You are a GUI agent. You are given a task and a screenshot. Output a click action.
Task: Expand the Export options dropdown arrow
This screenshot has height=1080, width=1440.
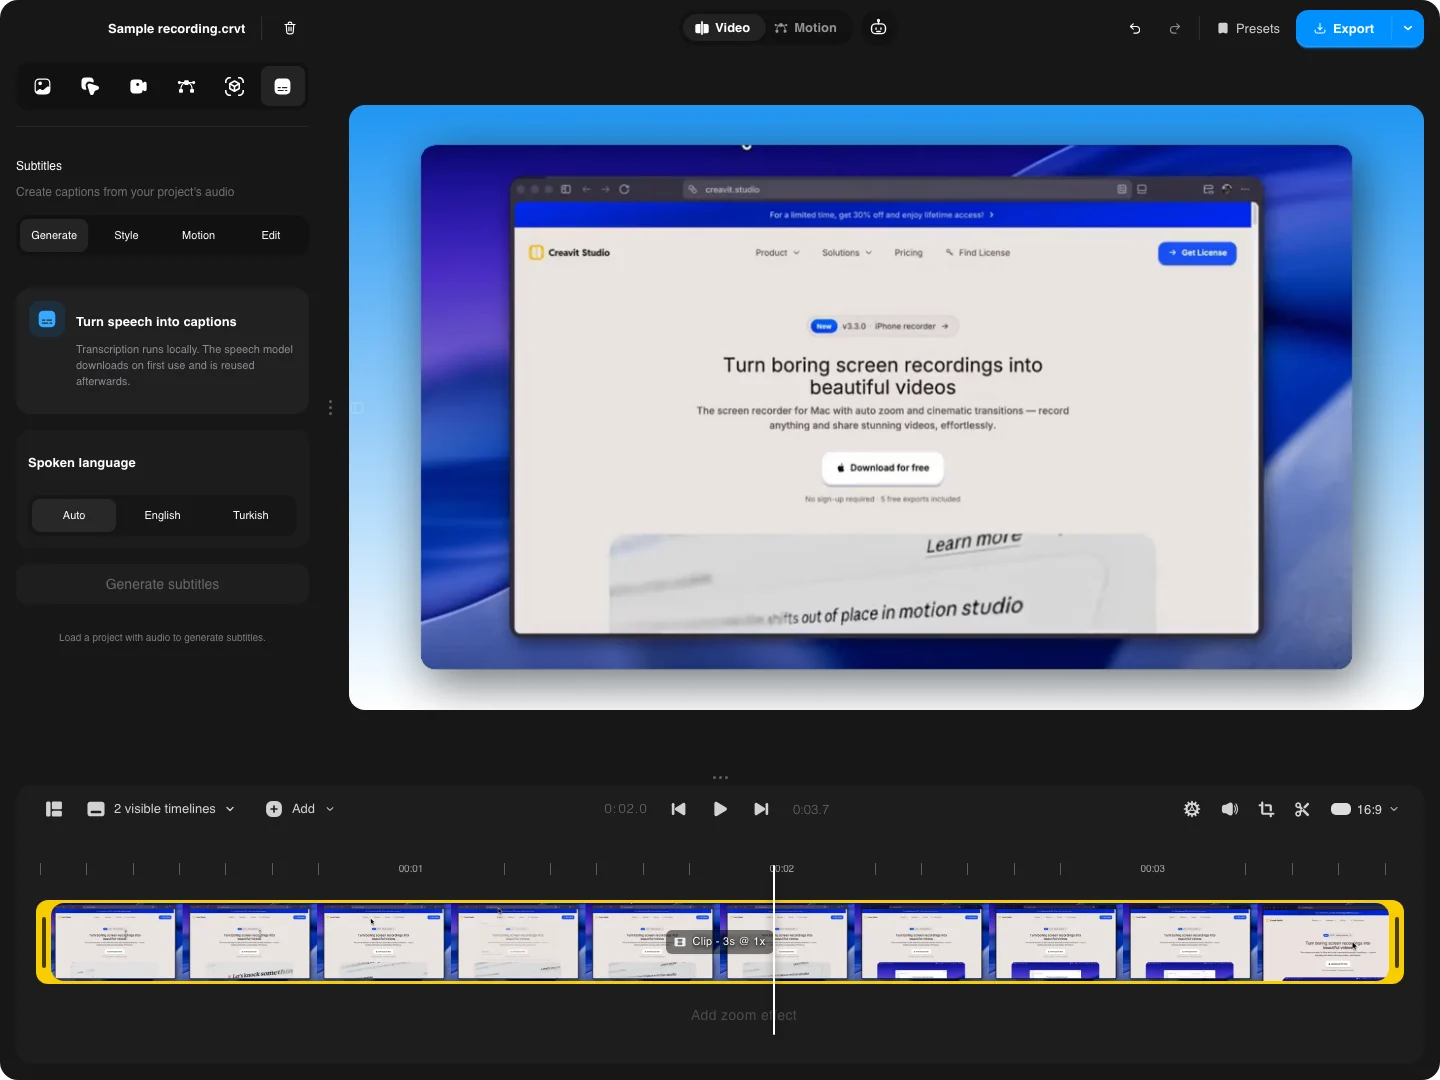point(1408,29)
